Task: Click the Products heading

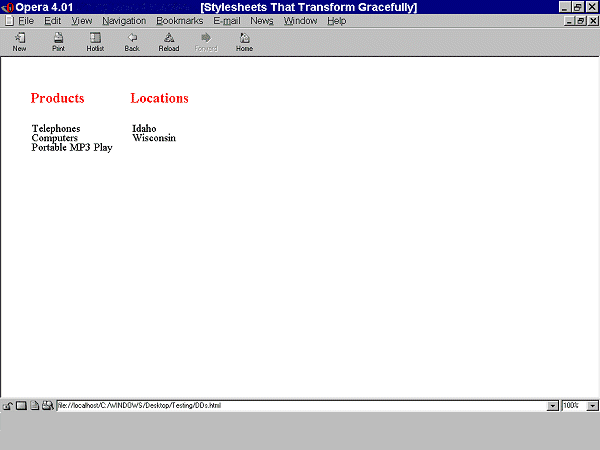Action: pyautogui.click(x=57, y=98)
